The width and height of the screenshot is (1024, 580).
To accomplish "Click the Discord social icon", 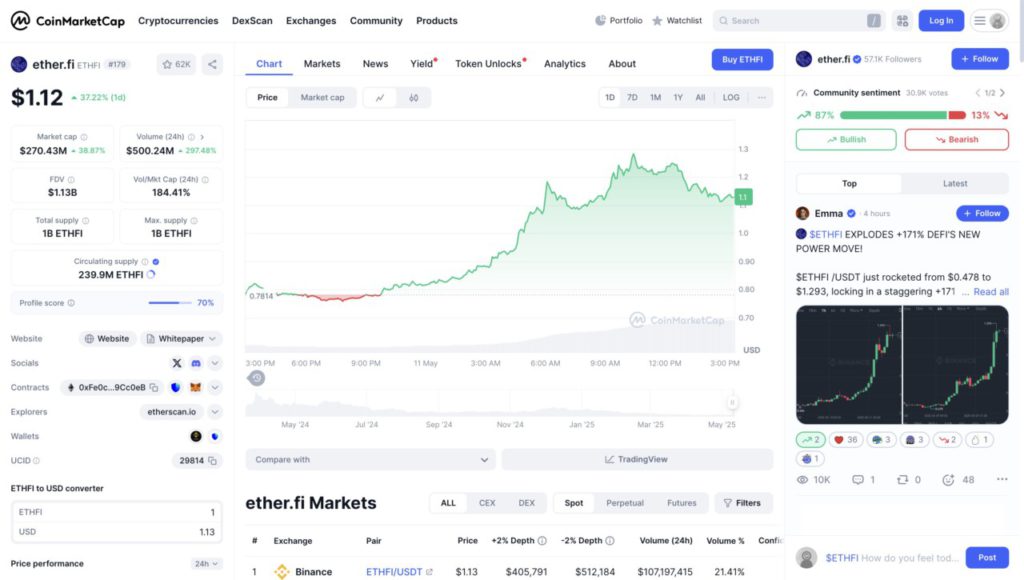I will point(196,363).
